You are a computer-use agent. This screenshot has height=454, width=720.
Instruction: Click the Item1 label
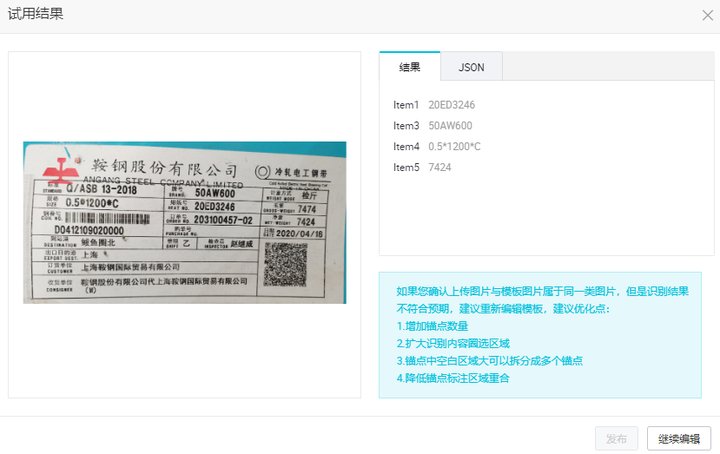[406, 105]
